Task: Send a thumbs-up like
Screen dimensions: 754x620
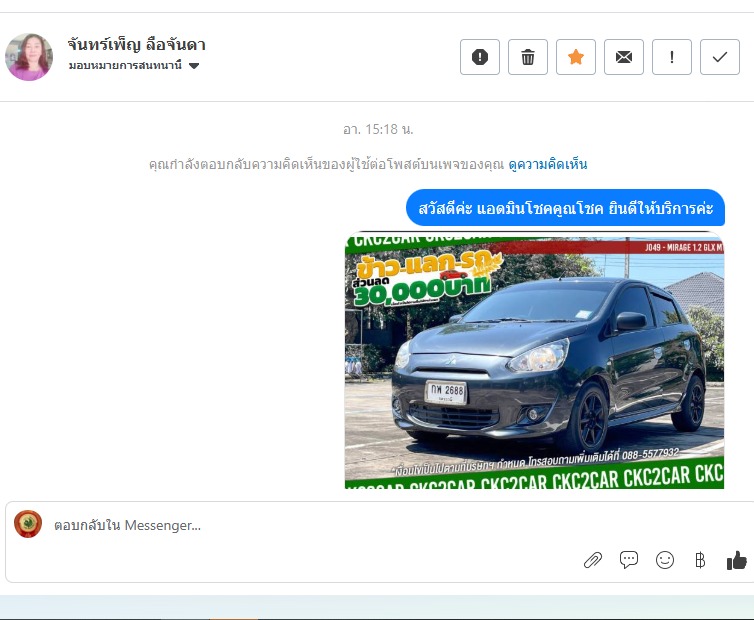Action: coord(736,560)
